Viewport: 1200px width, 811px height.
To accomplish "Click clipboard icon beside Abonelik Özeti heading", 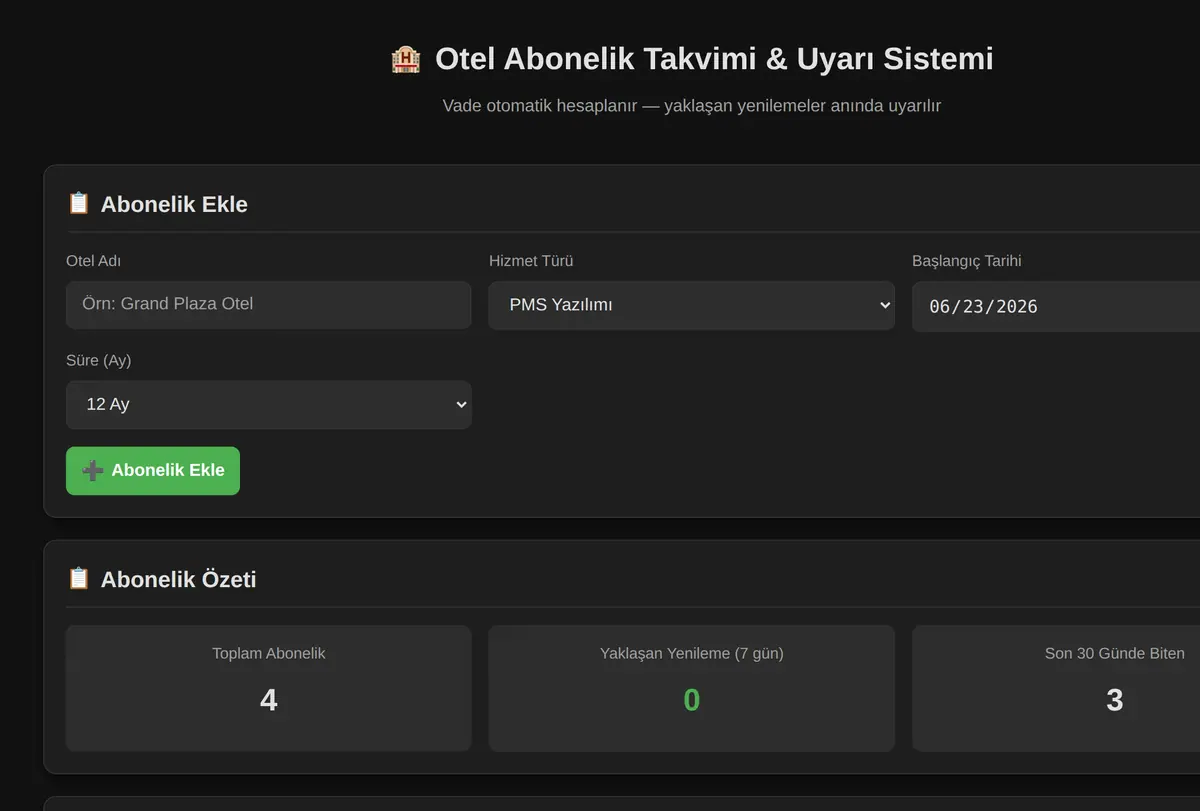I will tap(78, 578).
